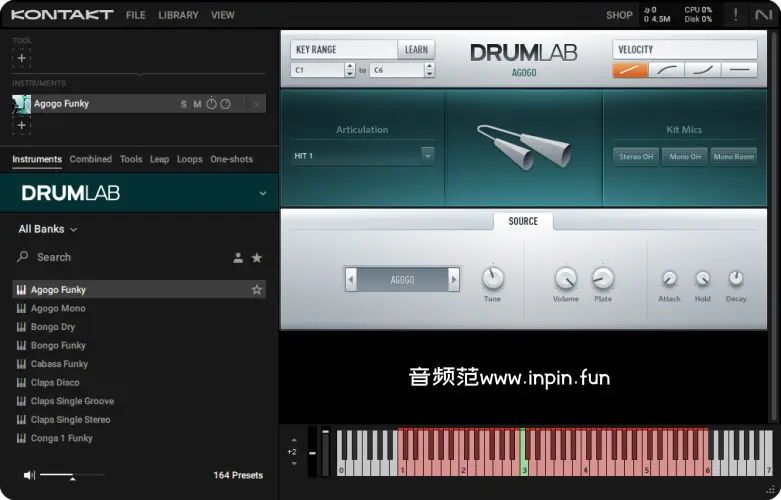Click the search magnifier icon
Viewport: 781px width, 500px height.
23,257
